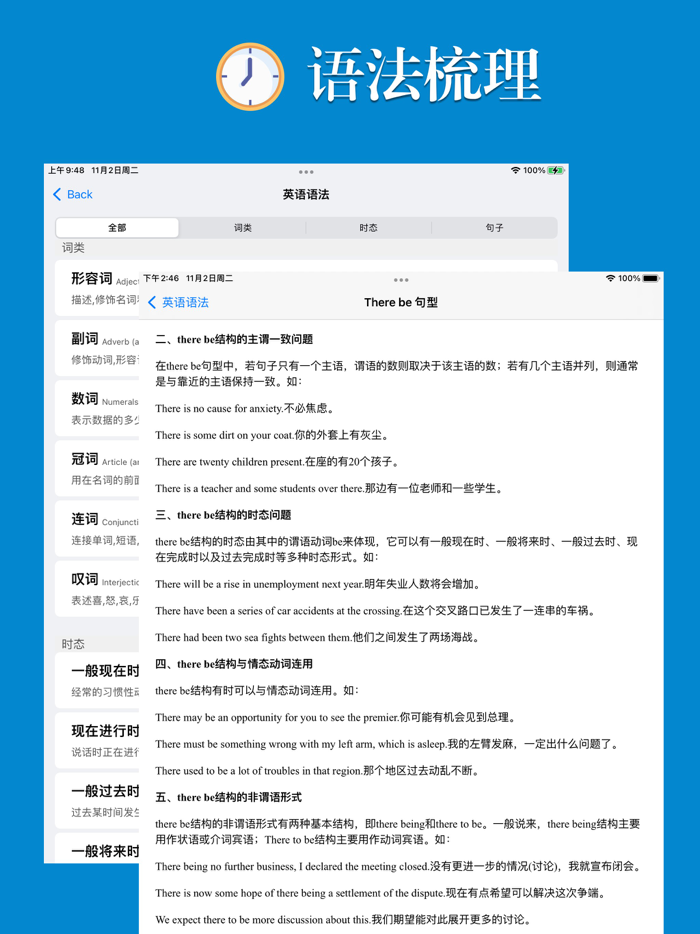Open the 副词 Adverb card
Viewport: 700px width, 934px height.
(97, 348)
